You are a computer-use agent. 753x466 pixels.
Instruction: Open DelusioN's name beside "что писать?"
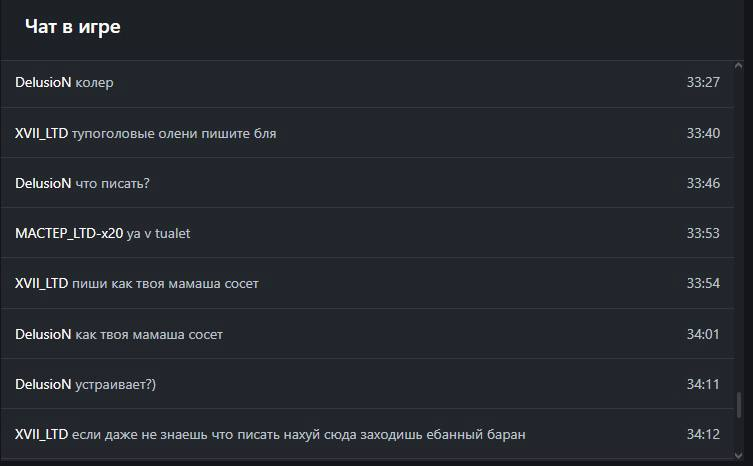coord(43,183)
